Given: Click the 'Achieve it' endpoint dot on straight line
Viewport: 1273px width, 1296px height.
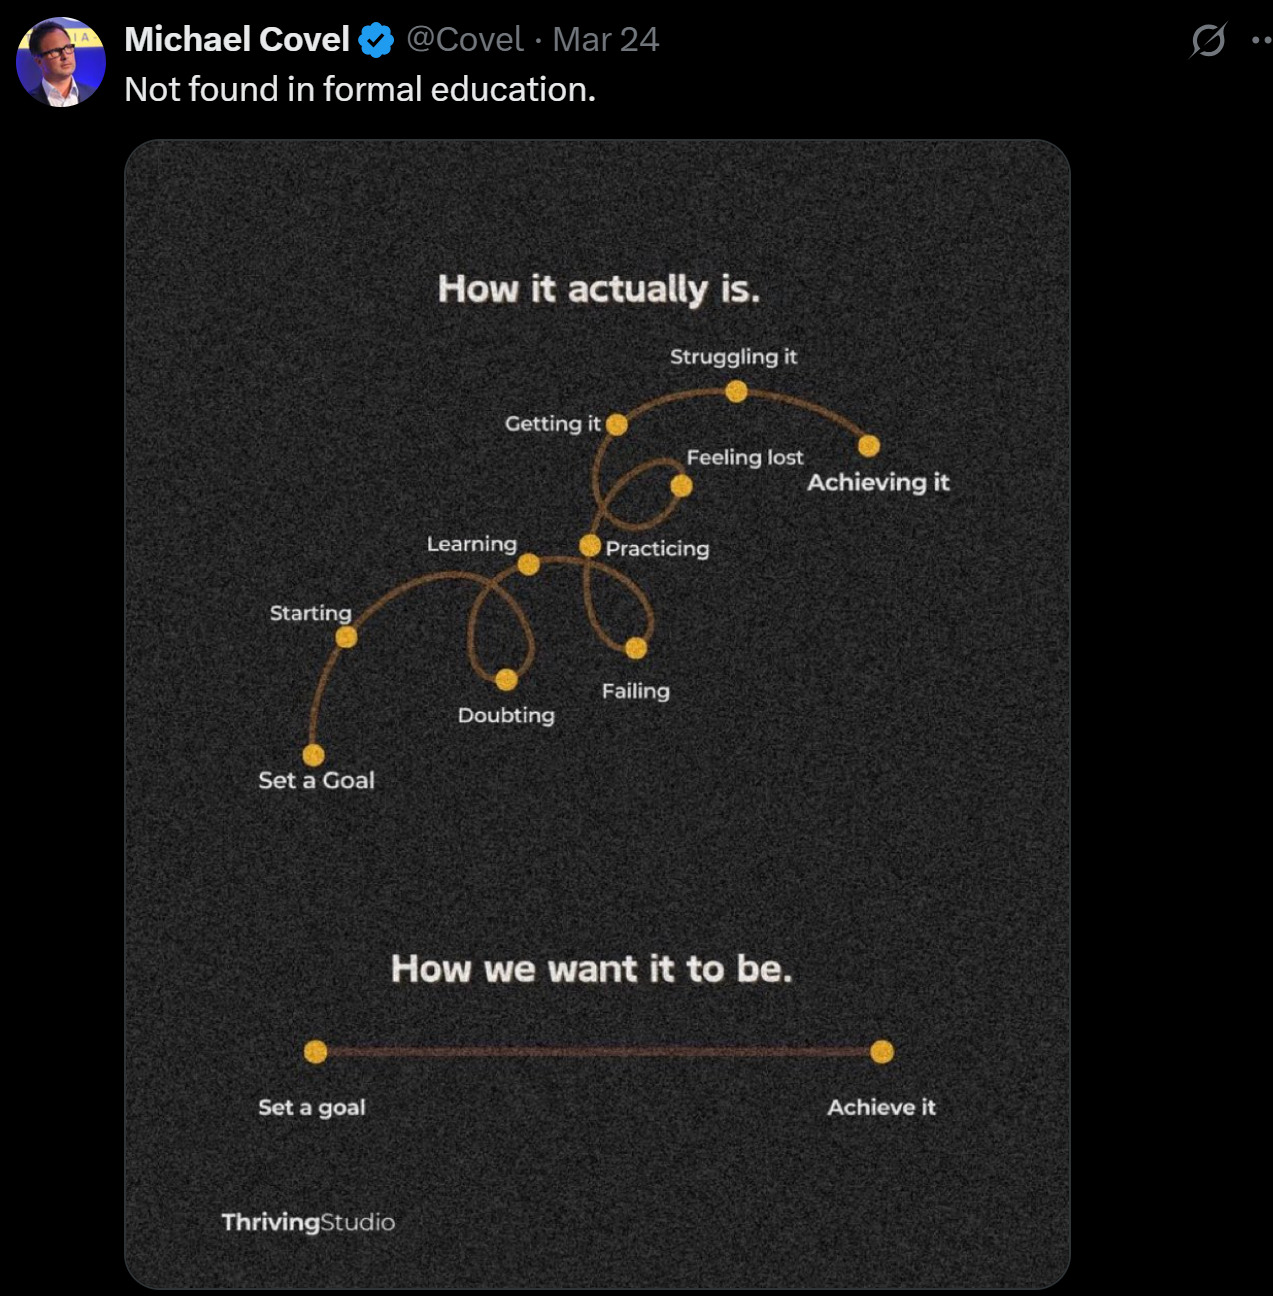Looking at the screenshot, I should (882, 1052).
